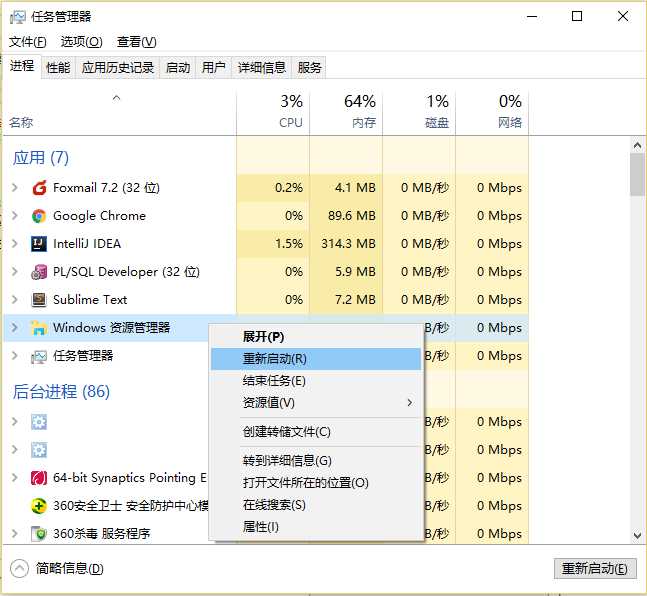Expand the 任务管理器 process row
Viewport: 647px width, 596px height.
click(15, 356)
